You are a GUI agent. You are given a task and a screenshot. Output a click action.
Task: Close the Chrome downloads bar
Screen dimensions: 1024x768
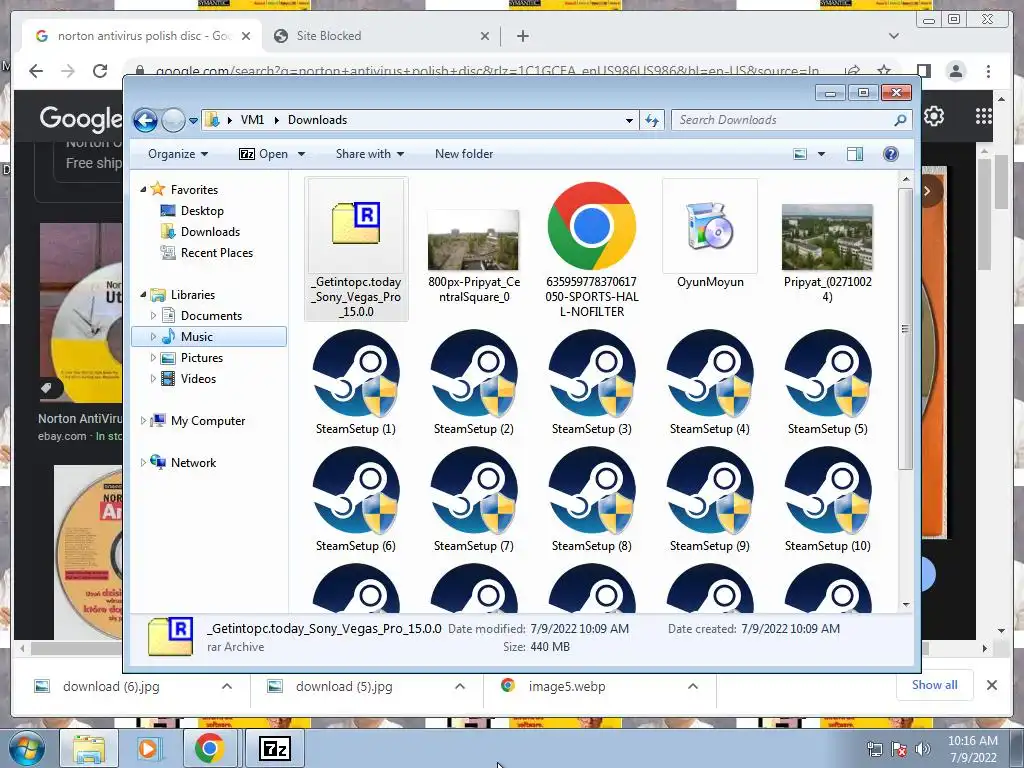point(991,685)
